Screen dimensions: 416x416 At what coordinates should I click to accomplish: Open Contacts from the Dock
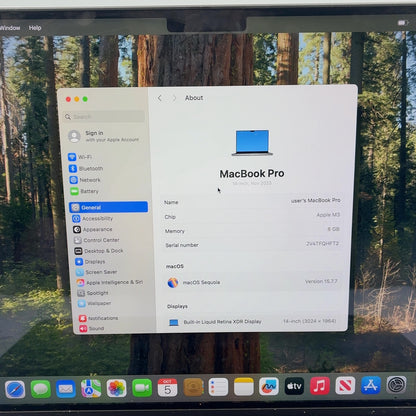tap(193, 387)
